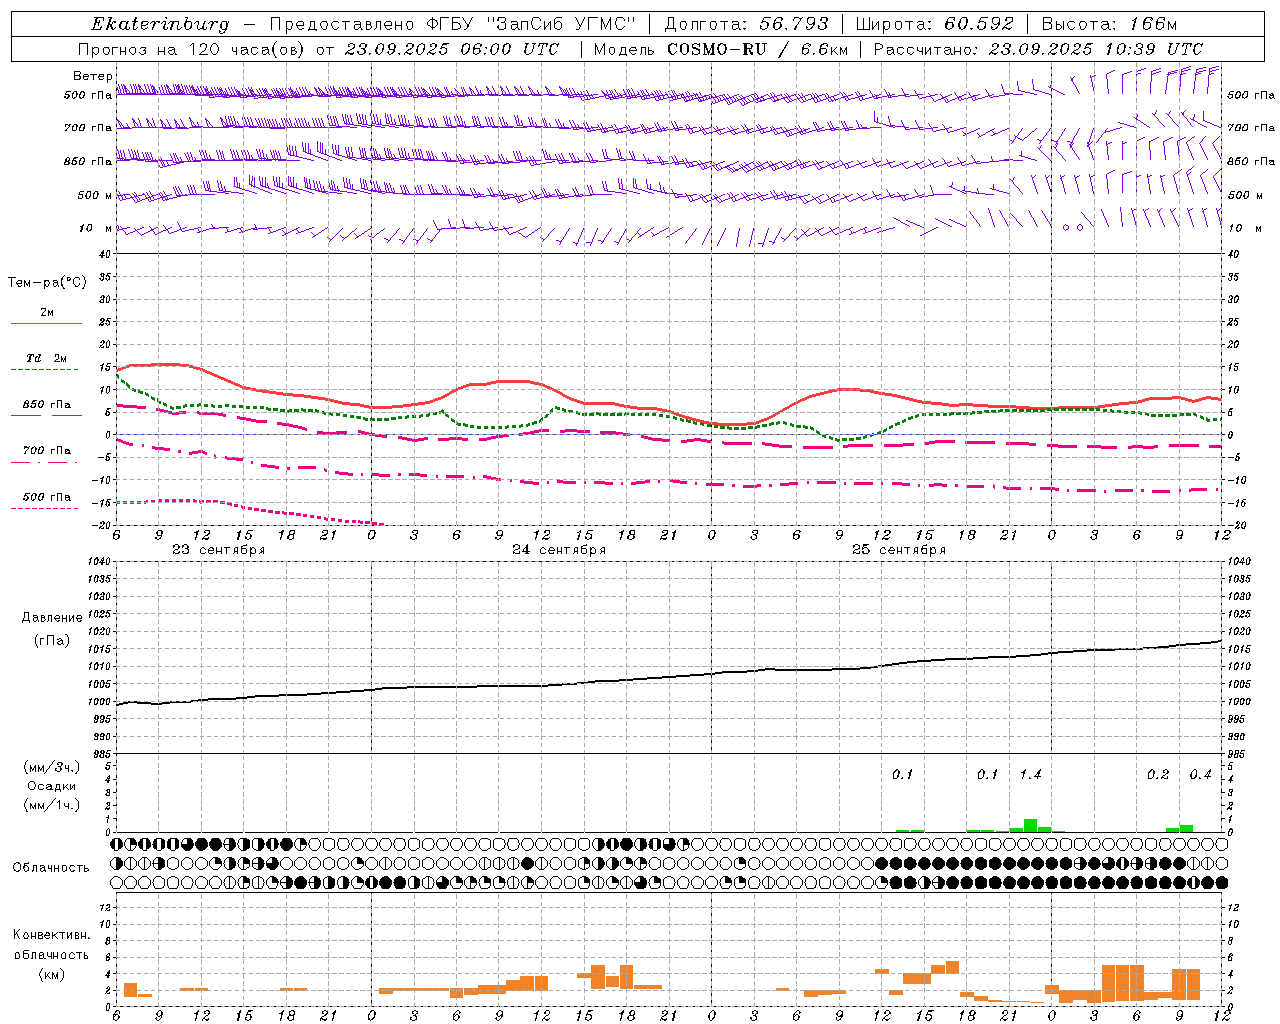
Task: Click the Ekaterinburg title text
Action: (x=160, y=24)
